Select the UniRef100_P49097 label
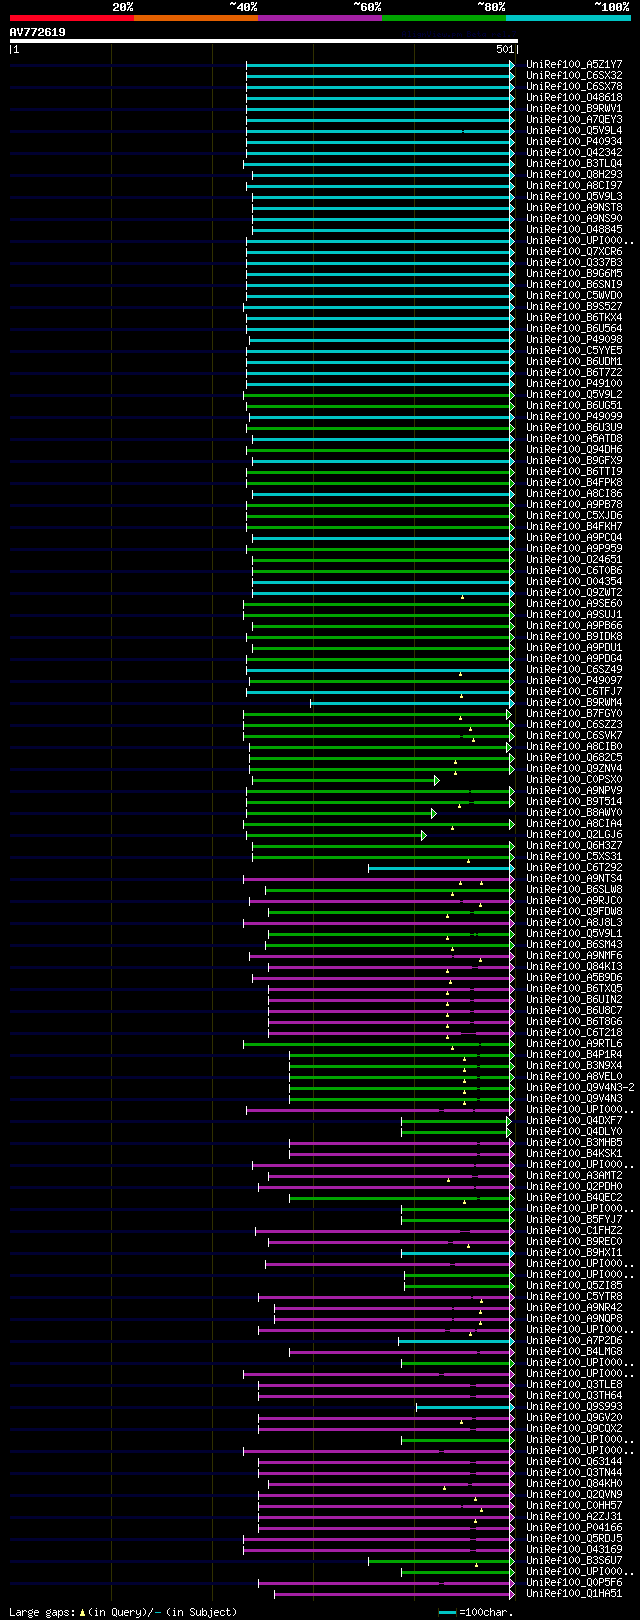 pos(574,681)
